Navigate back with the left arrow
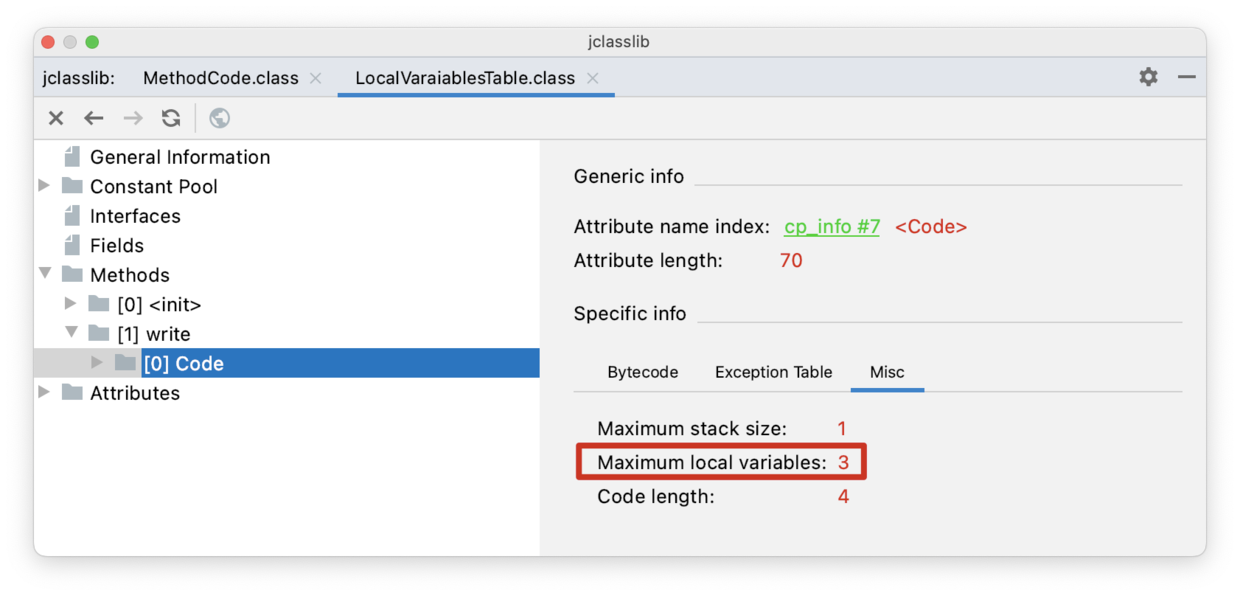This screenshot has width=1240, height=596. 94,118
